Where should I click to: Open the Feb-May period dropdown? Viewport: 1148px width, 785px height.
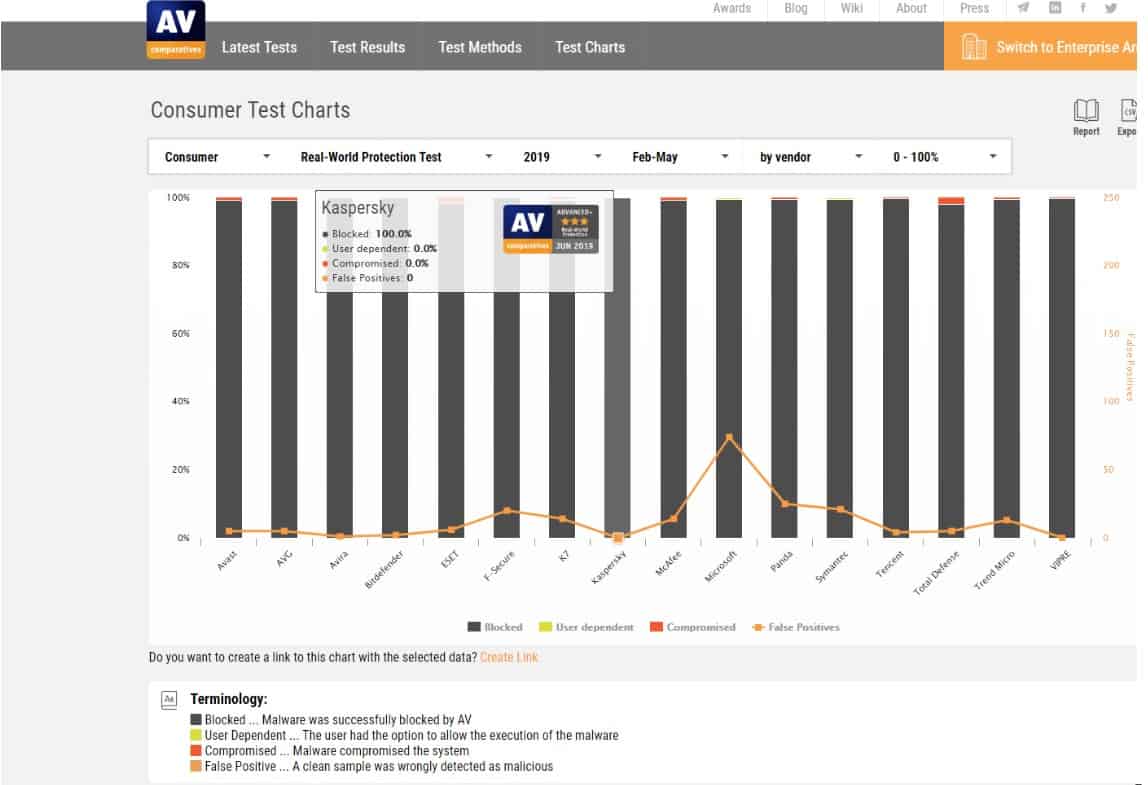tap(680, 157)
